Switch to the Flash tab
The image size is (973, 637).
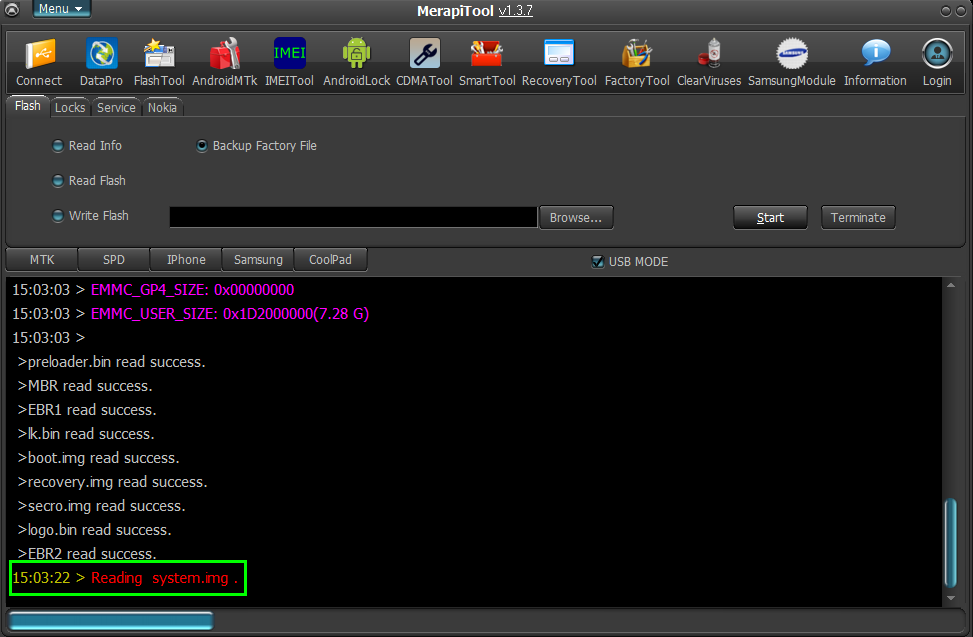[x=27, y=106]
